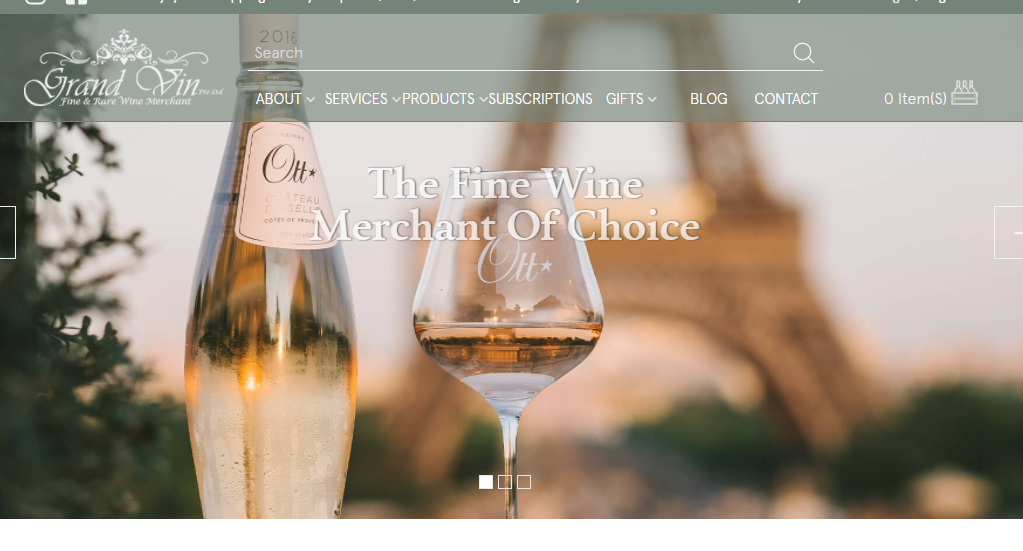Expand the ABOUT dropdown menu
The height and width of the screenshot is (551, 1023).
285,99
